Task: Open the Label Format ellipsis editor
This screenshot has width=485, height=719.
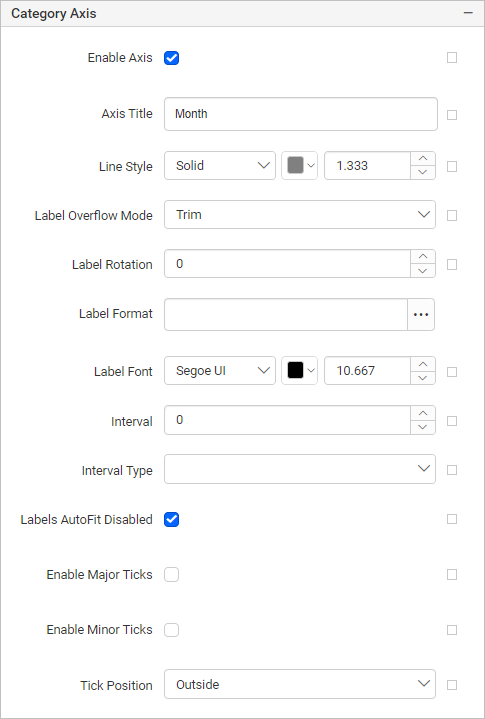Action: pos(421,315)
